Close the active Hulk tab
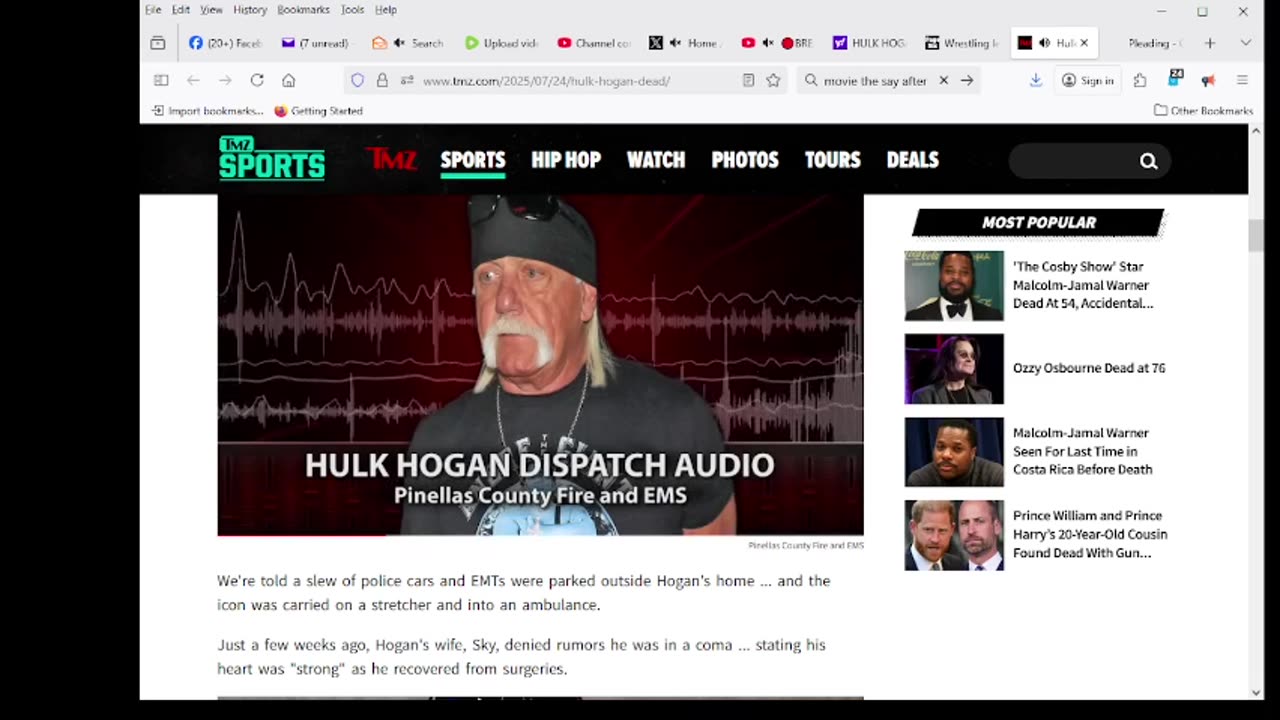 (x=1083, y=43)
